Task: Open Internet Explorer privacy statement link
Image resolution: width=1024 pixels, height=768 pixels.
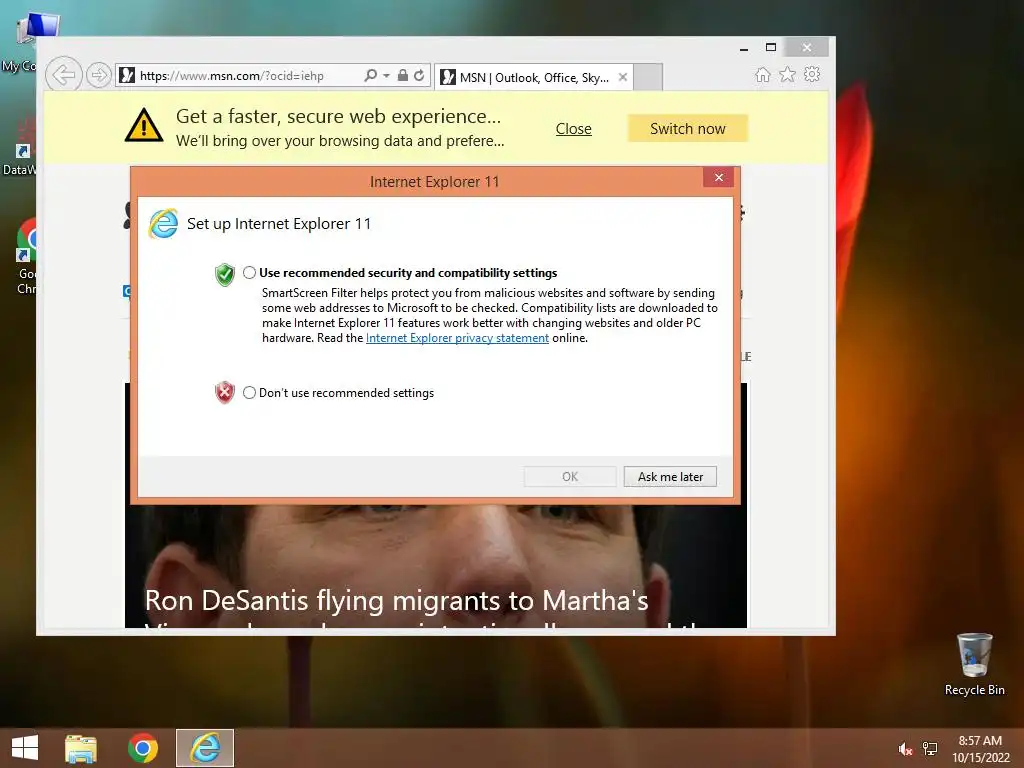Action: [x=457, y=338]
